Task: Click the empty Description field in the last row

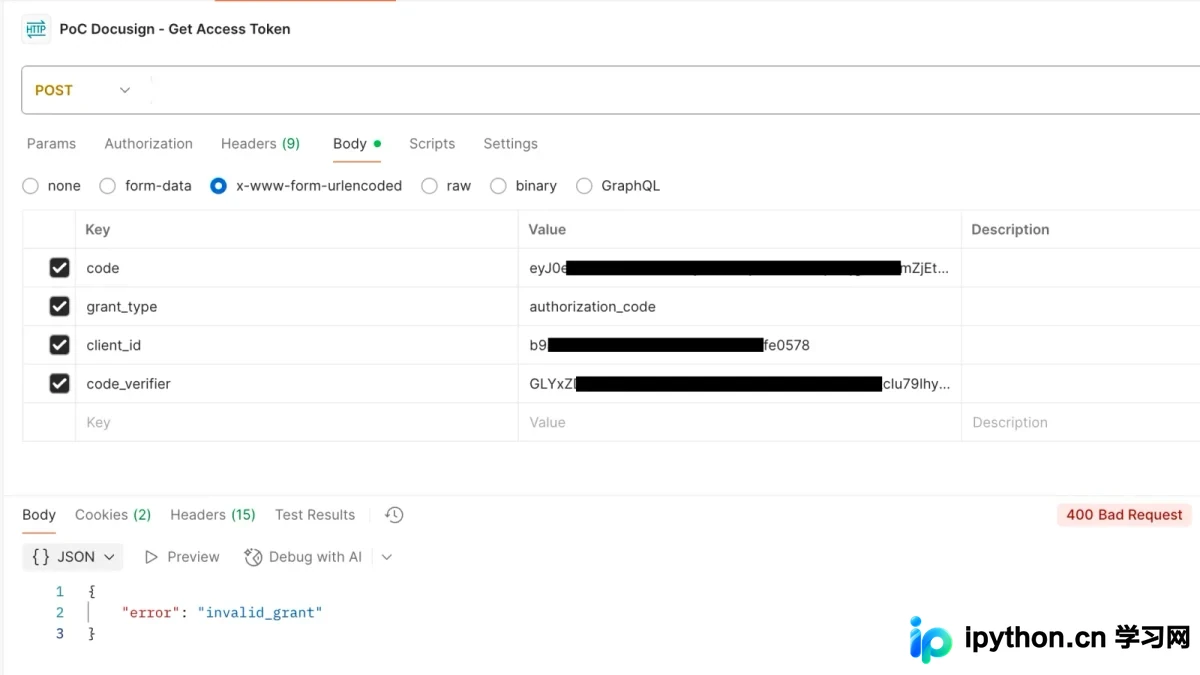Action: tap(1081, 422)
